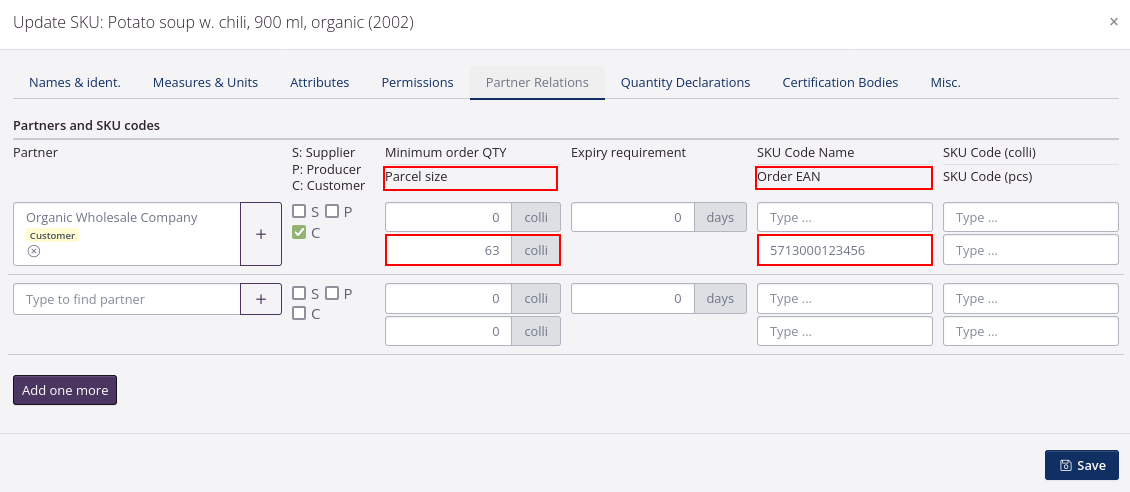Click minimum order QTY field in the empty partner row
Screen dimensions: 1130x492
449,299
